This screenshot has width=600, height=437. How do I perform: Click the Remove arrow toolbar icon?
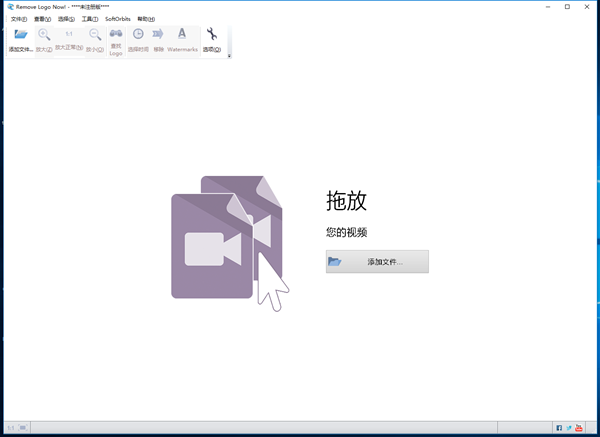(x=158, y=34)
